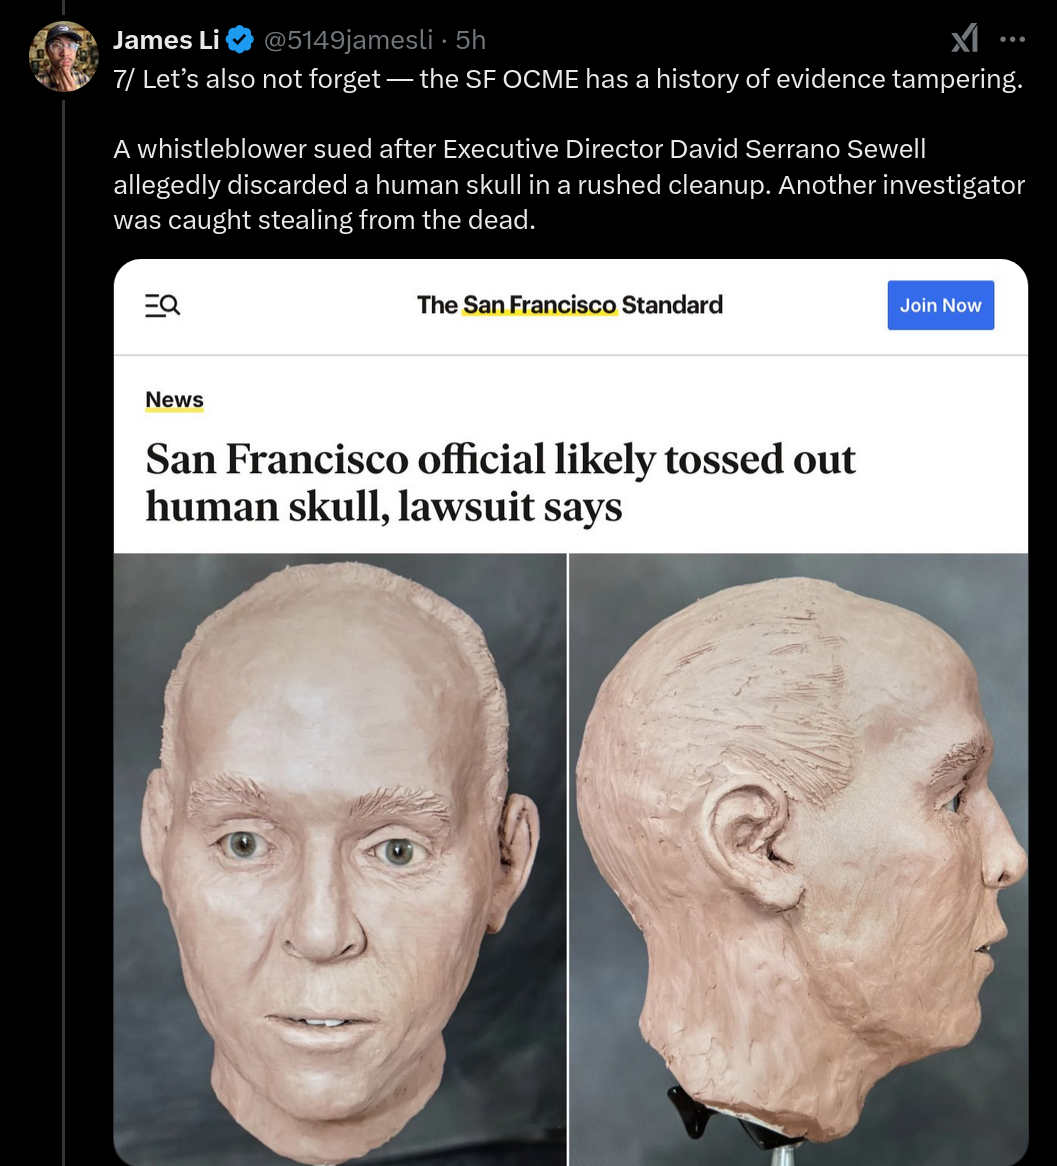Image resolution: width=1057 pixels, height=1166 pixels.
Task: Click the tweet text about SF OCME
Action: 568,79
